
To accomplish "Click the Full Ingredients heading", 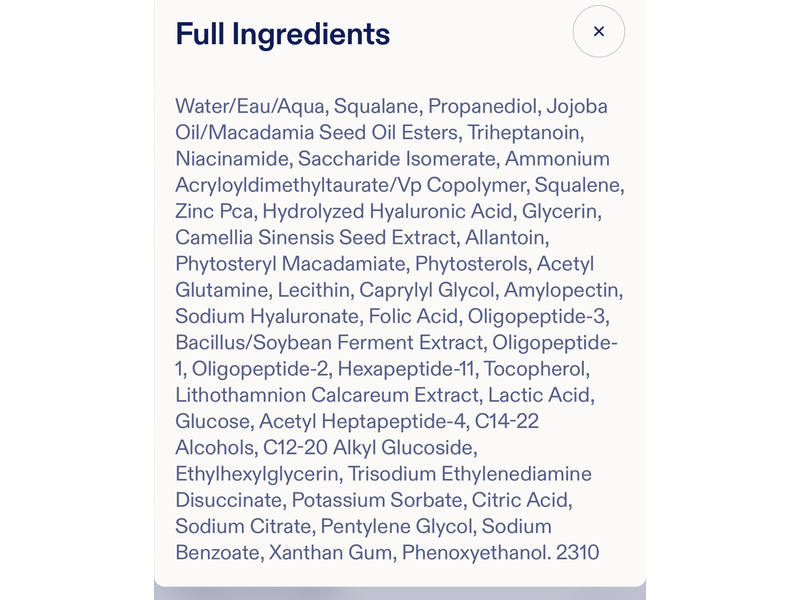I will 282,34.
